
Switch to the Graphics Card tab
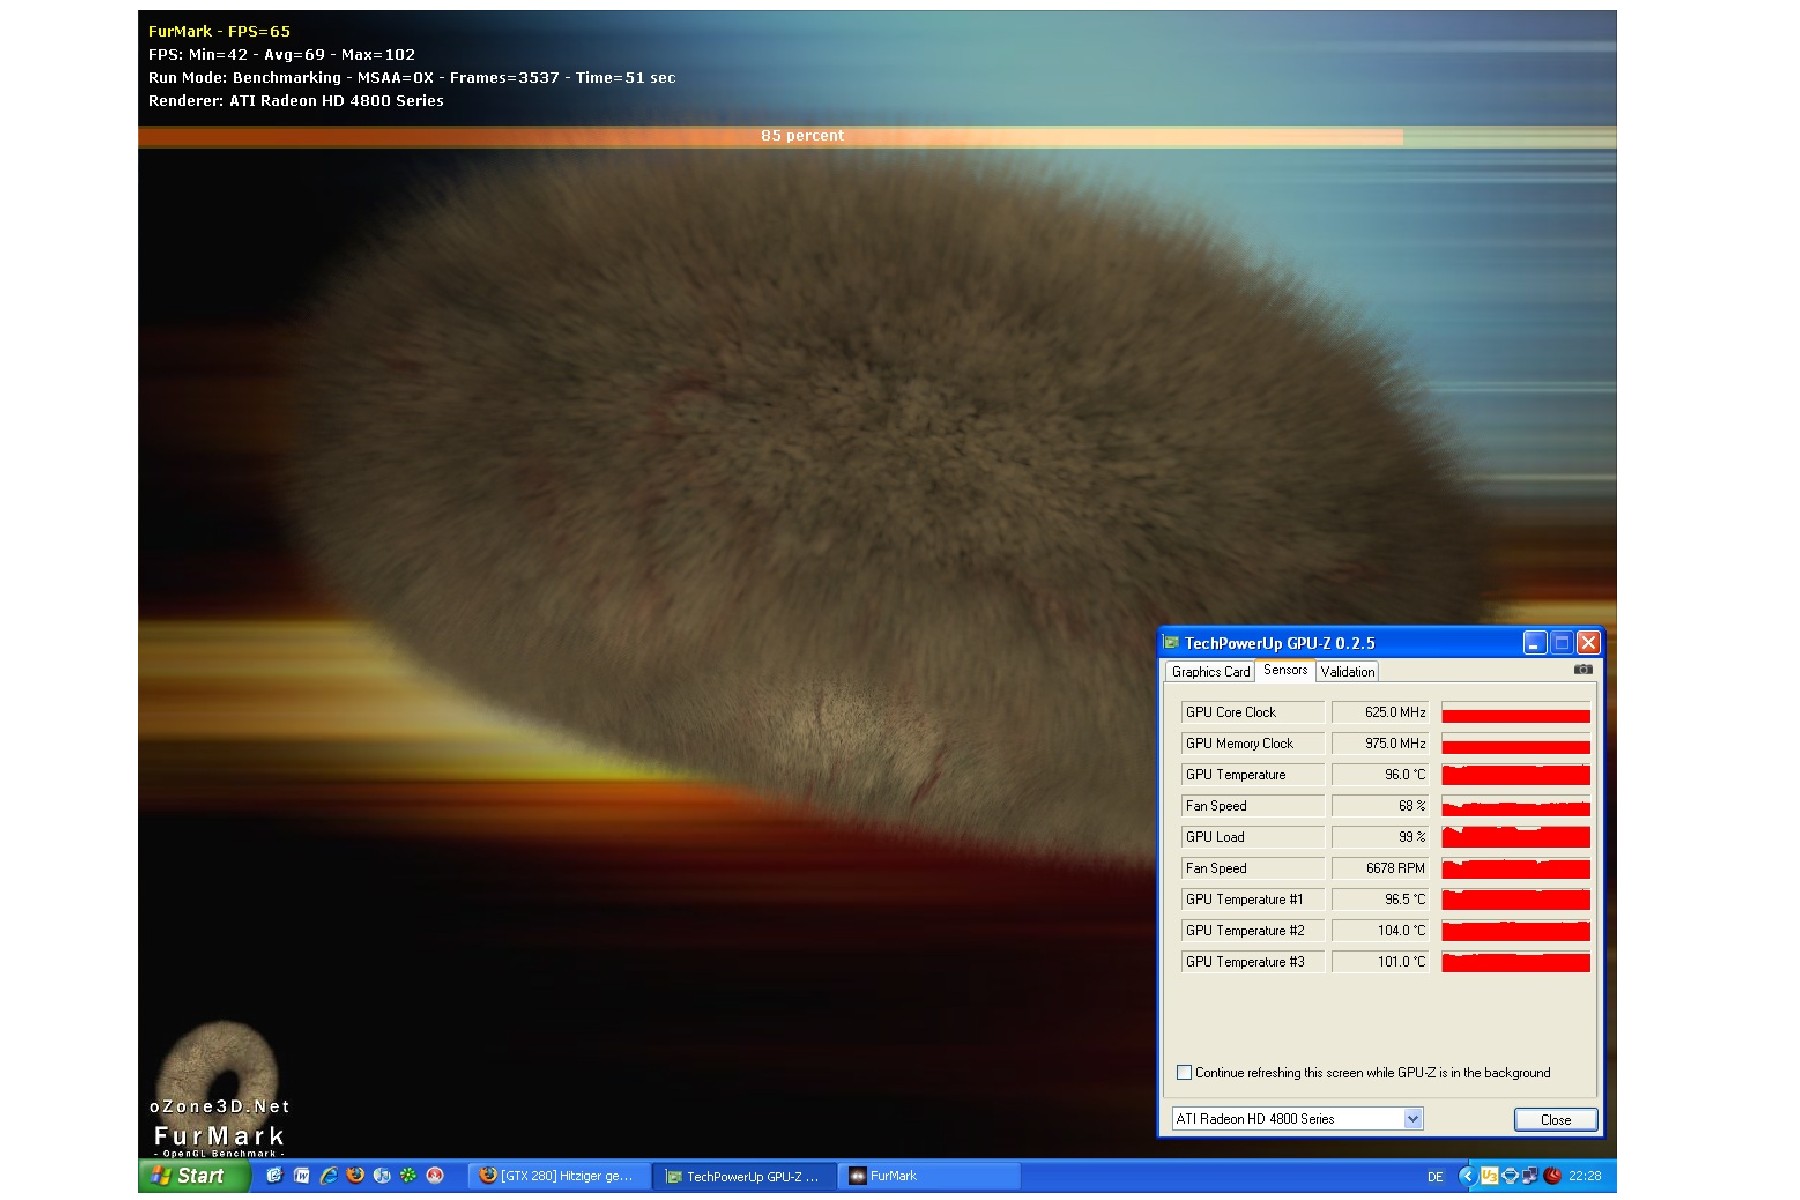tap(1210, 672)
